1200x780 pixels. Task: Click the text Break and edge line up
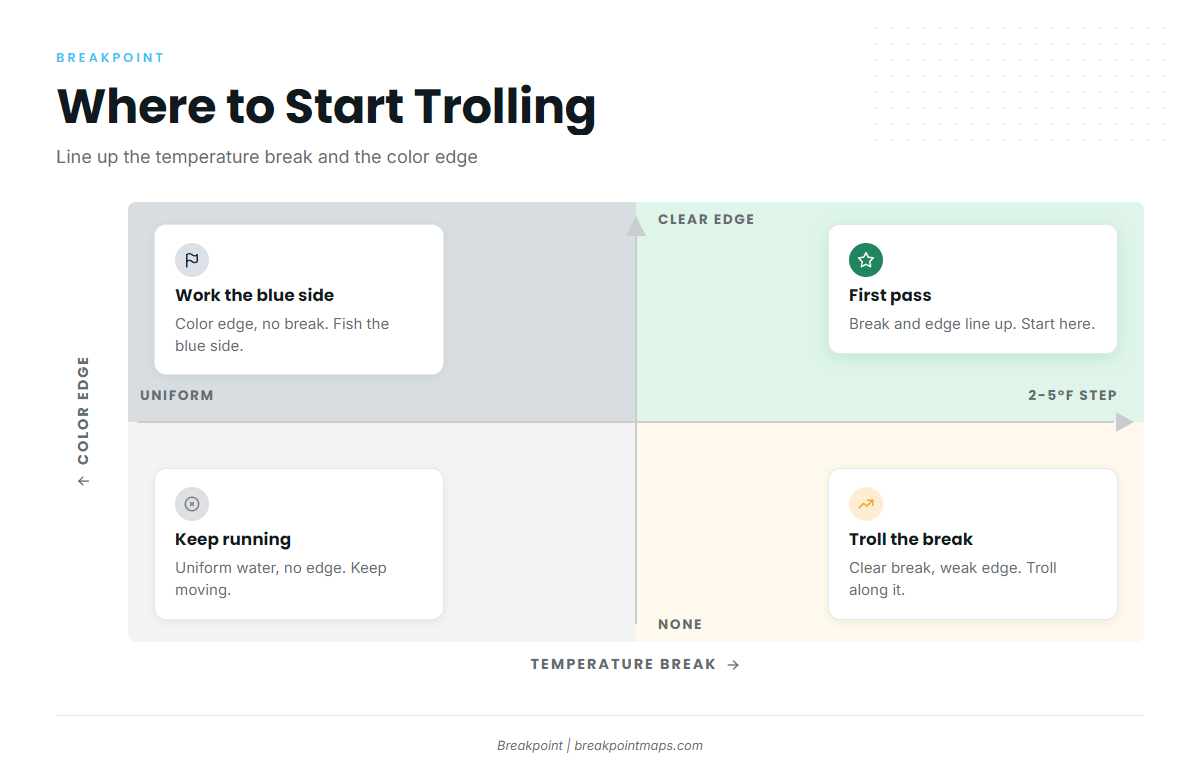(933, 324)
